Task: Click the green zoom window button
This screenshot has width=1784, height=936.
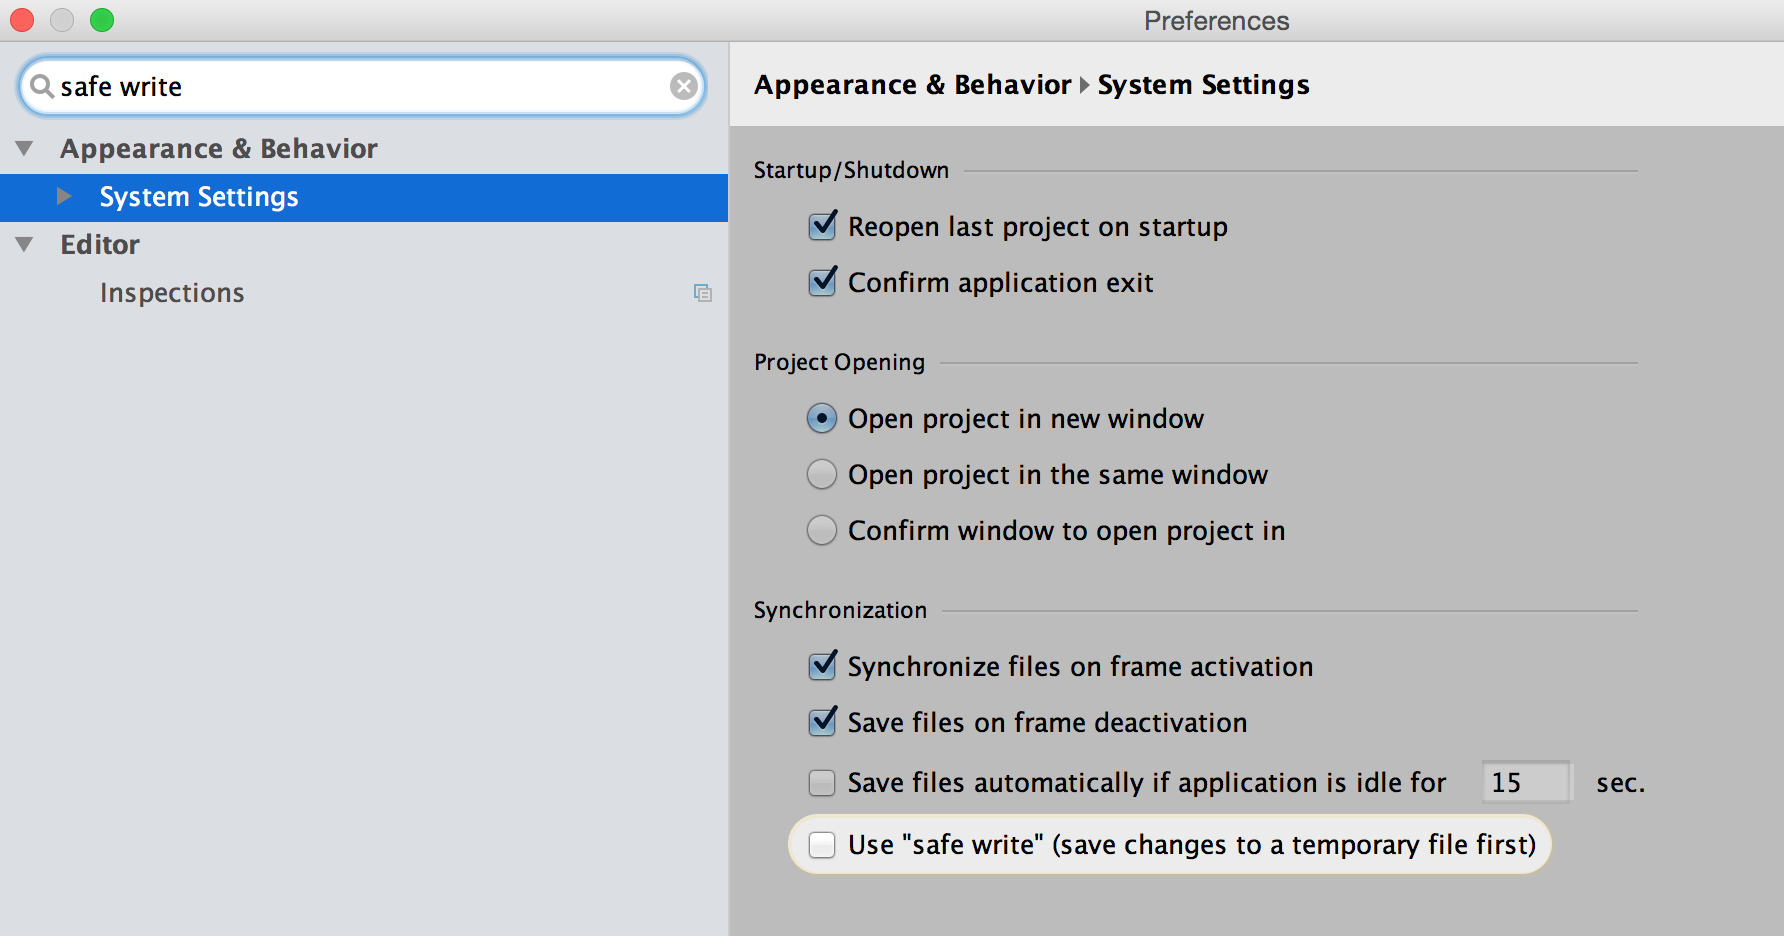Action: [x=102, y=20]
